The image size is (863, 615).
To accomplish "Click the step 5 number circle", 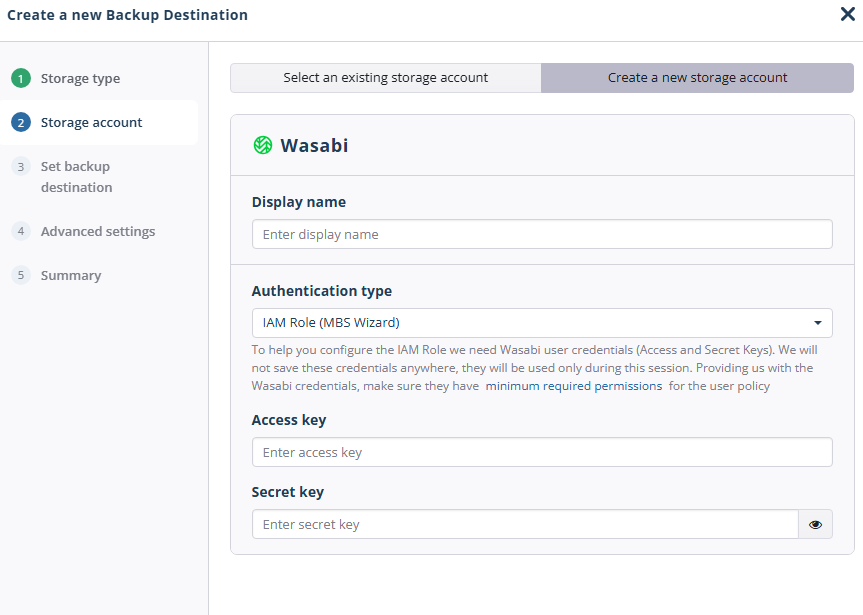I will [21, 275].
